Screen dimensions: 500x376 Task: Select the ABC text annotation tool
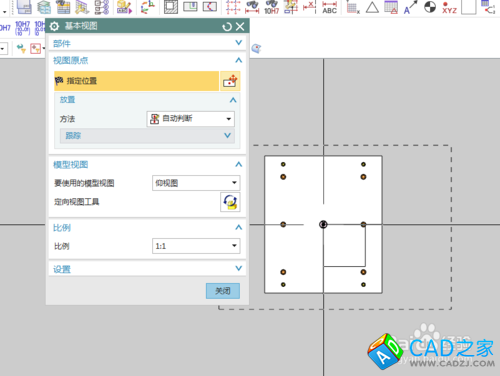coord(329,8)
